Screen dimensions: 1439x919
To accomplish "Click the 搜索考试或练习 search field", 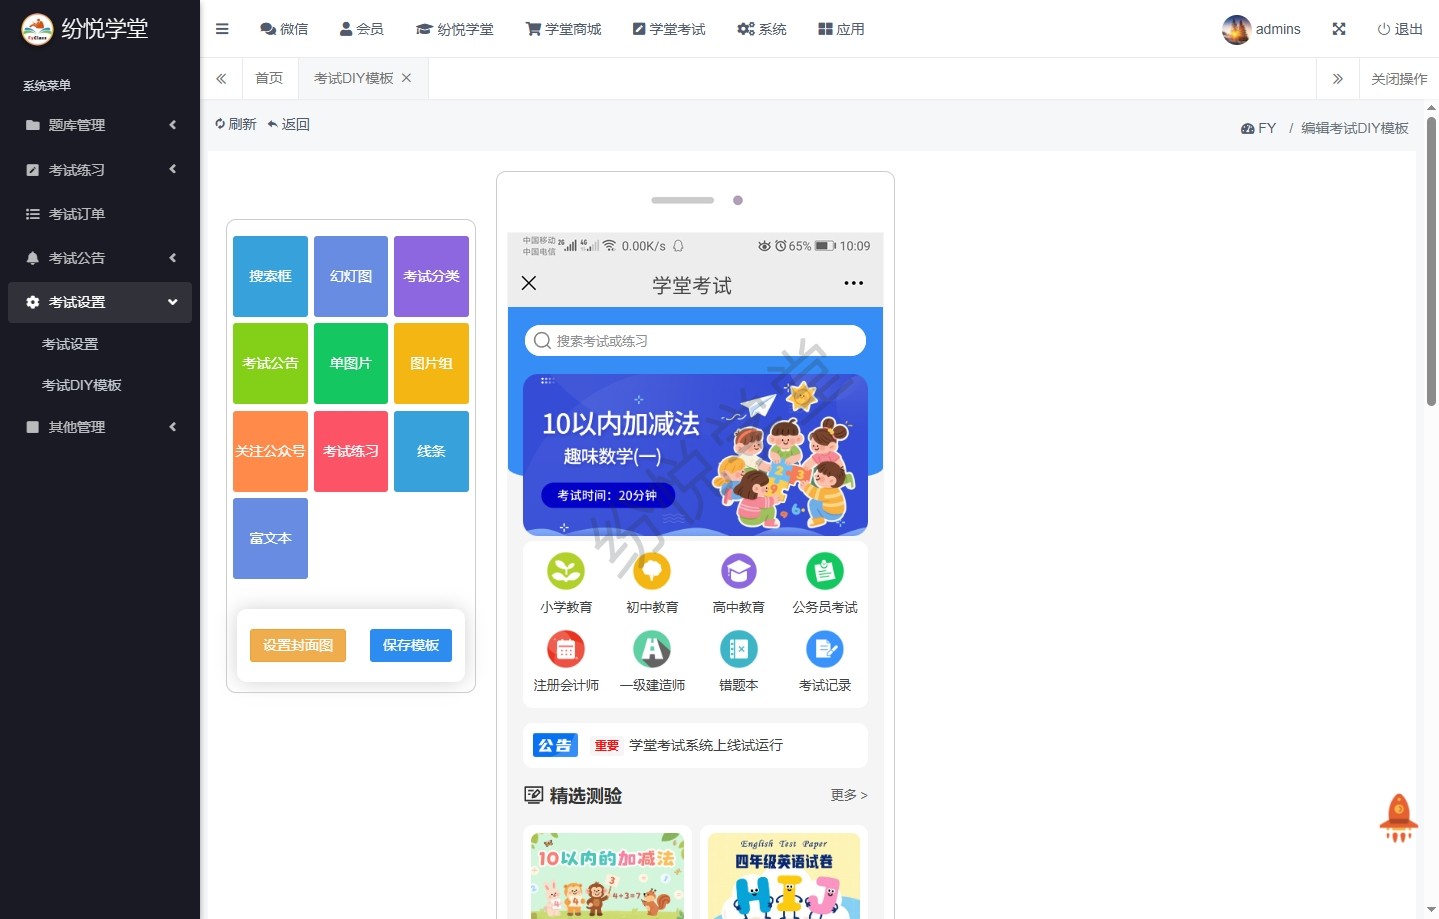I will 695,341.
